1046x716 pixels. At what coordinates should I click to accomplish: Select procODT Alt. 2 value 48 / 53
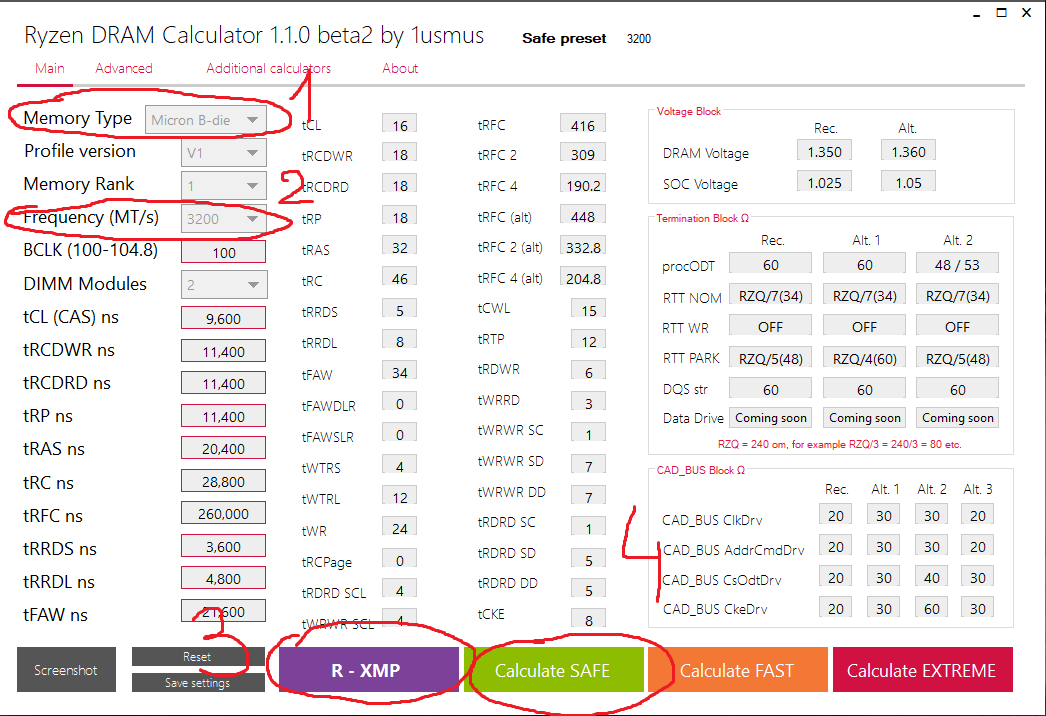(957, 264)
